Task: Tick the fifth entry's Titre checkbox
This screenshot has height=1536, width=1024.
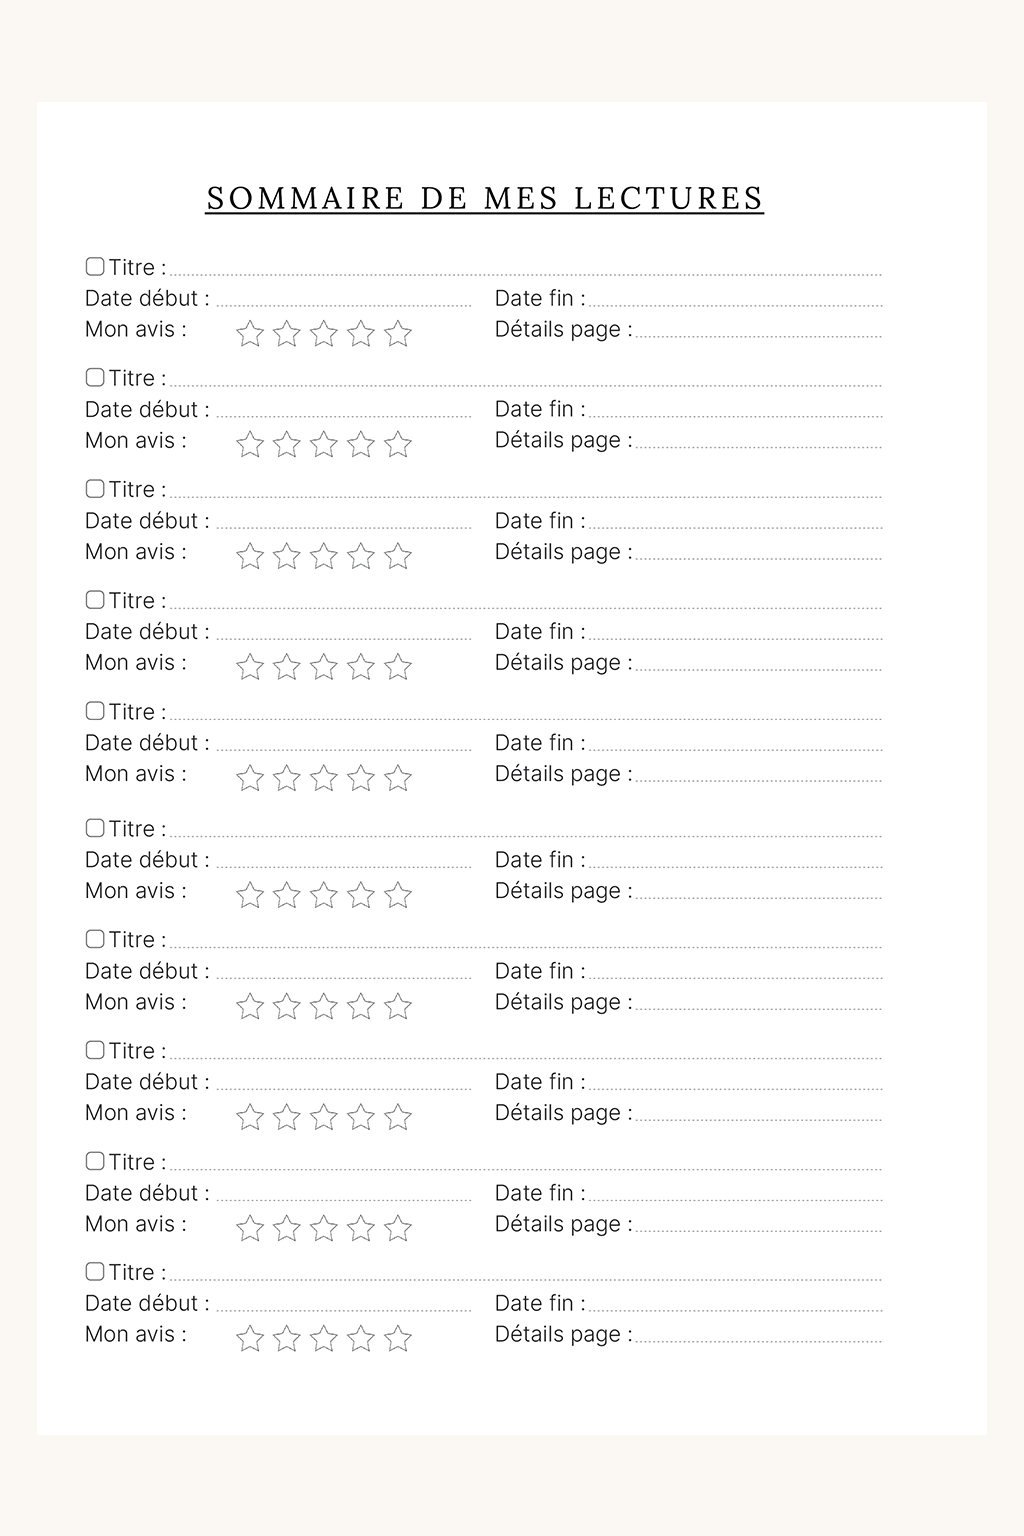Action: tap(95, 710)
